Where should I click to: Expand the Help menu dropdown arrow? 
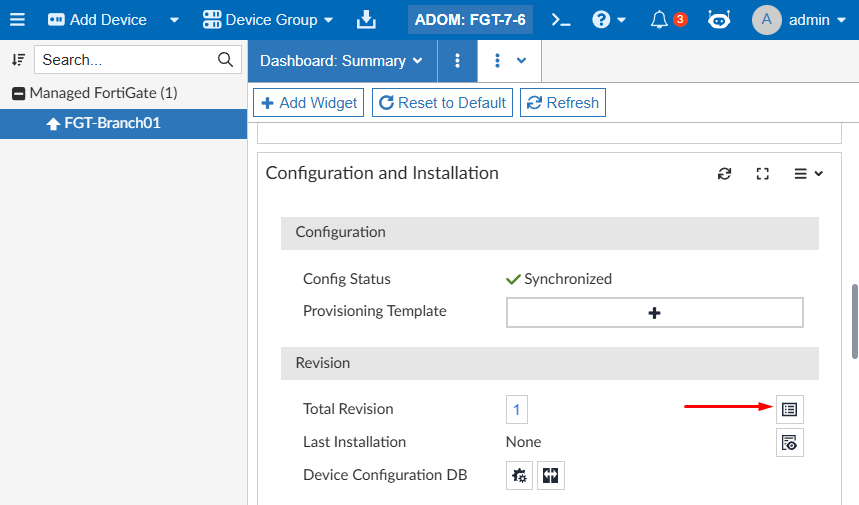click(622, 20)
